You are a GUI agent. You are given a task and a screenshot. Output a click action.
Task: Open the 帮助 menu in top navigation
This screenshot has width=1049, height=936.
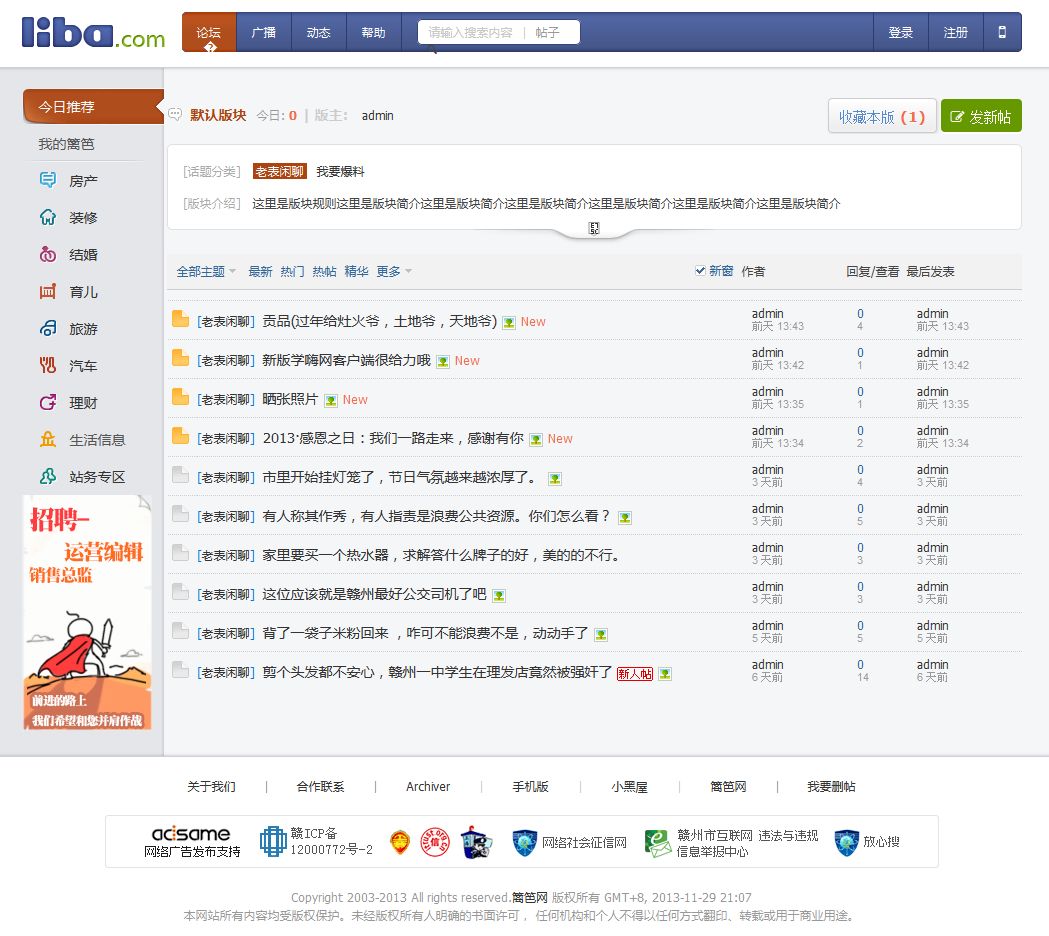pyautogui.click(x=373, y=32)
